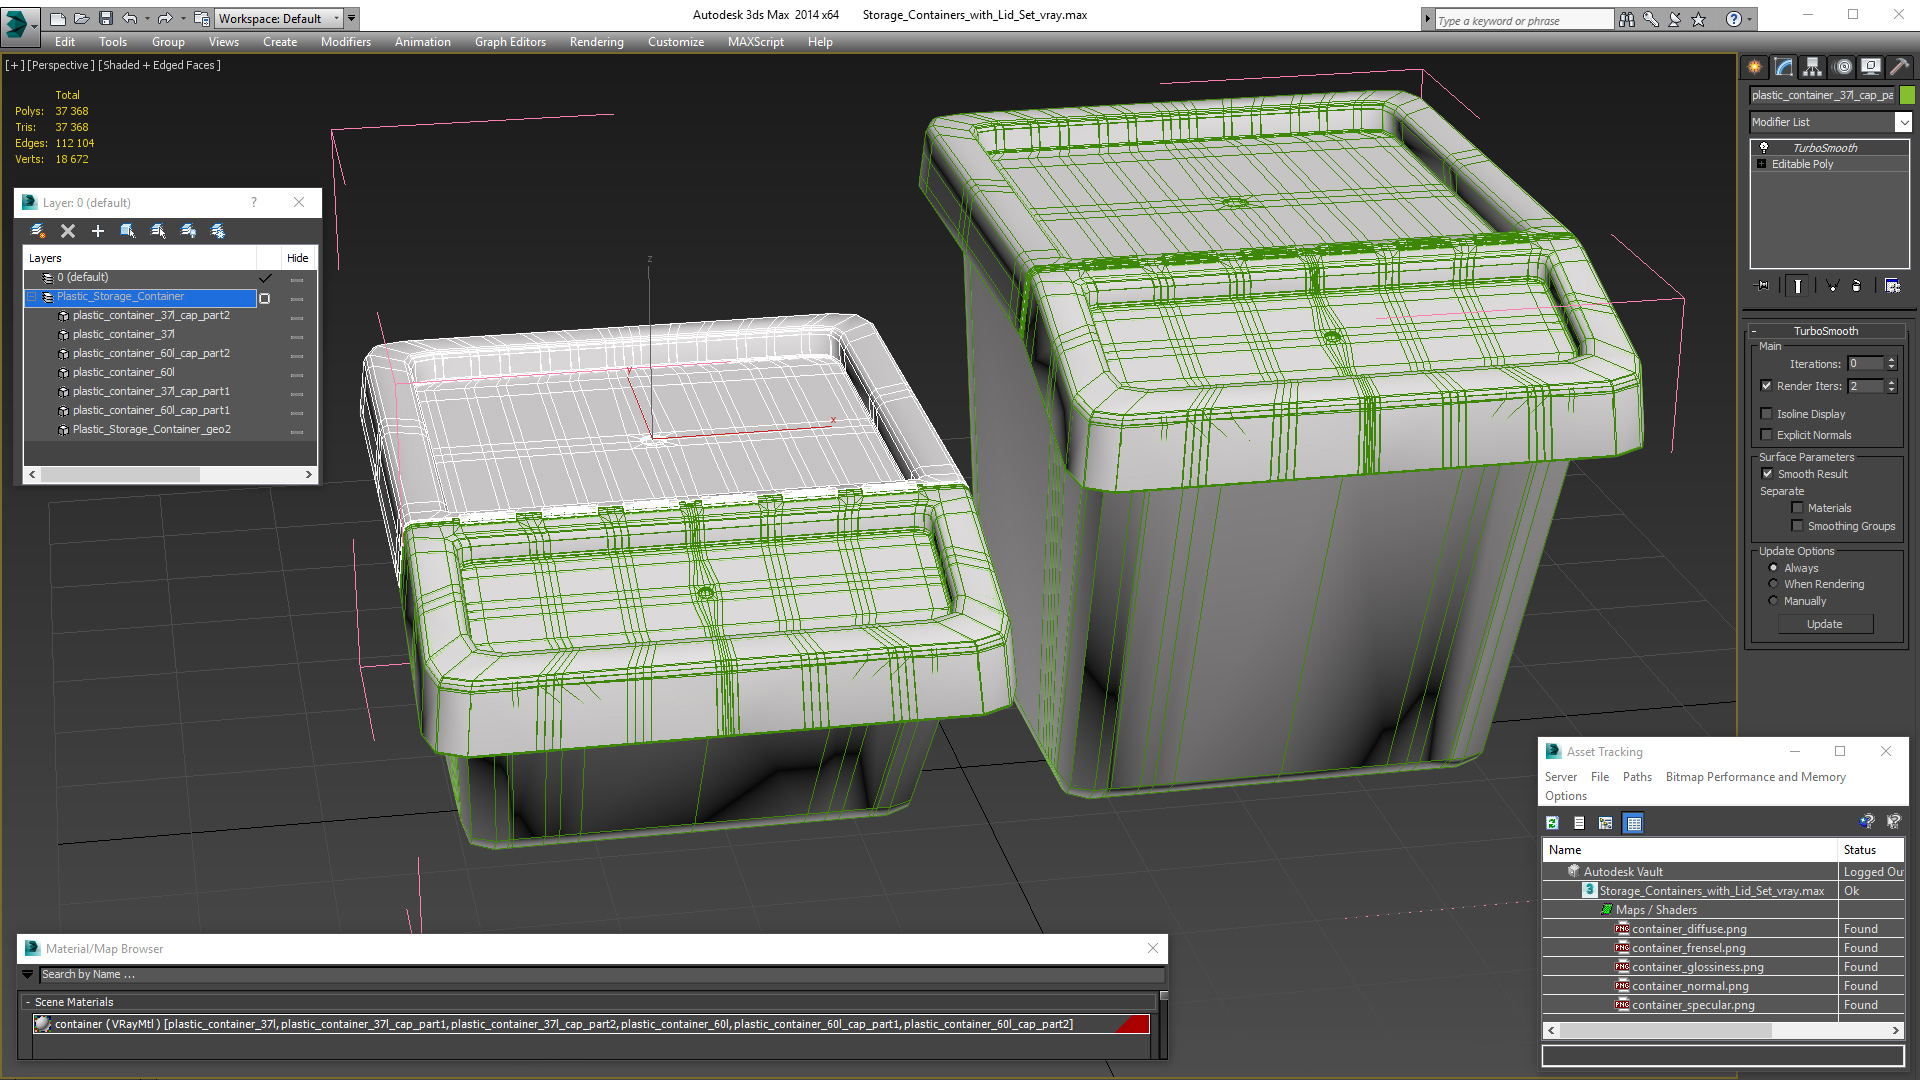Select the Rendering menu item
This screenshot has width=1920, height=1080.
click(x=596, y=42)
